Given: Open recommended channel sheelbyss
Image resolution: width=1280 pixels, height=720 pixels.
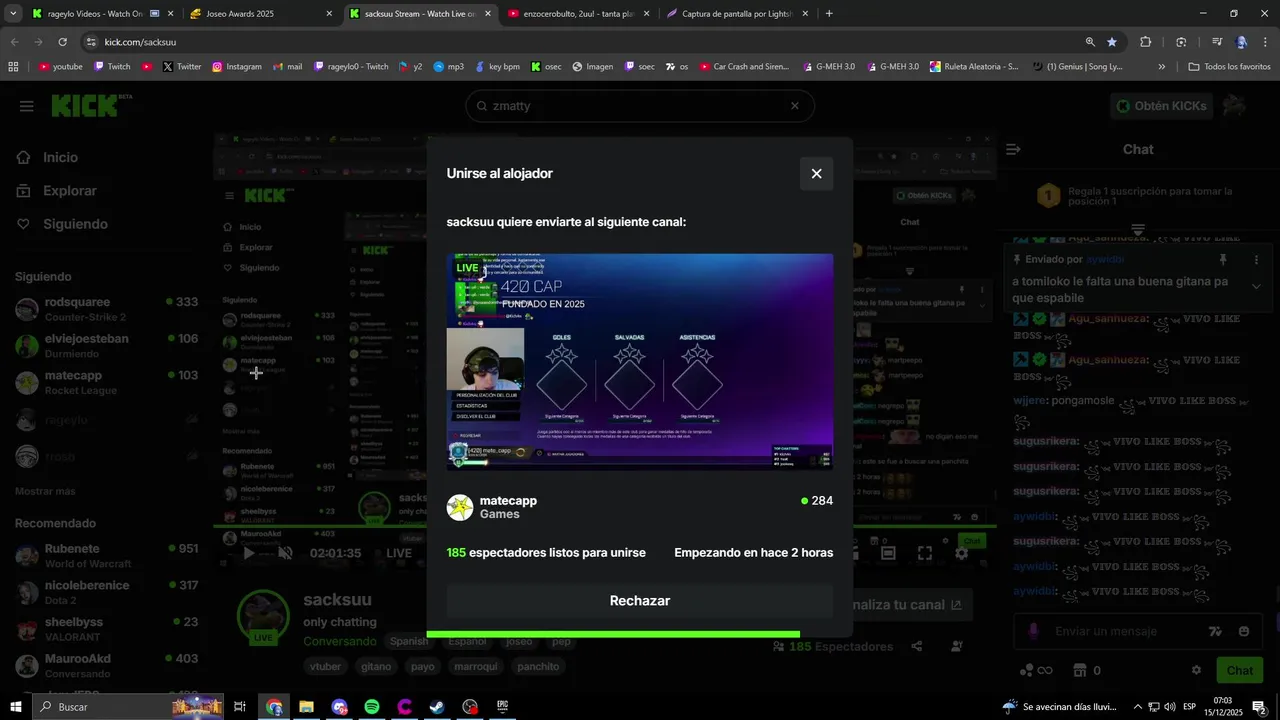Looking at the screenshot, I should [x=106, y=628].
